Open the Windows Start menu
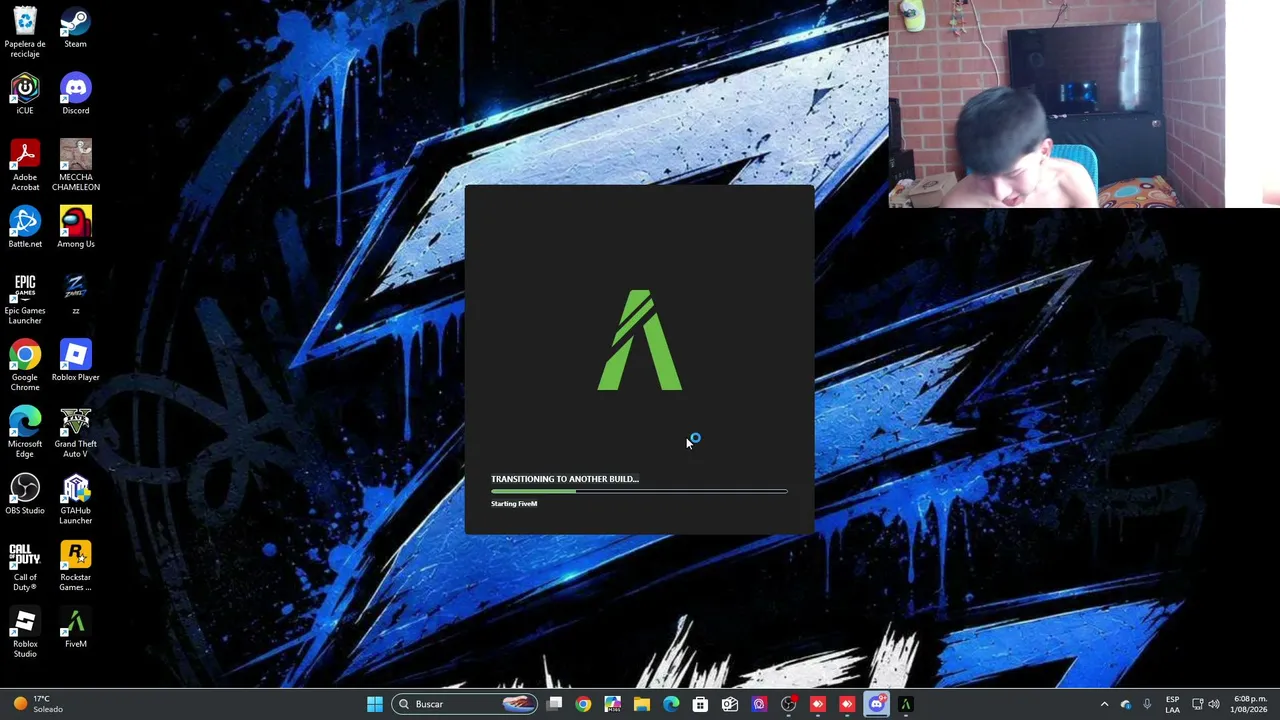 click(374, 704)
